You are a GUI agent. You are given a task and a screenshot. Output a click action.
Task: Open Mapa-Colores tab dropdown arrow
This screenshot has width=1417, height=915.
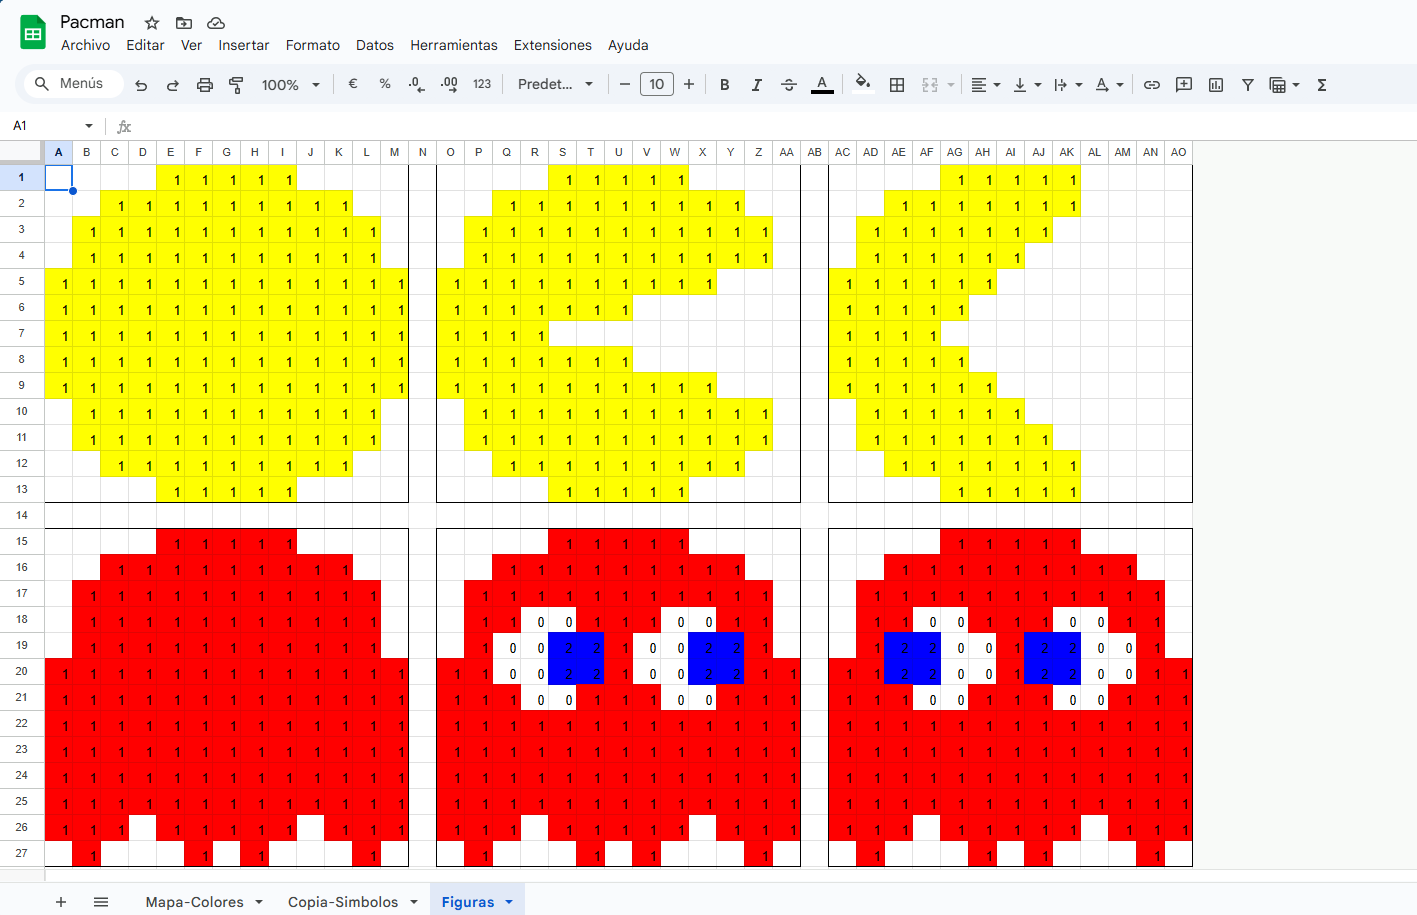[259, 902]
